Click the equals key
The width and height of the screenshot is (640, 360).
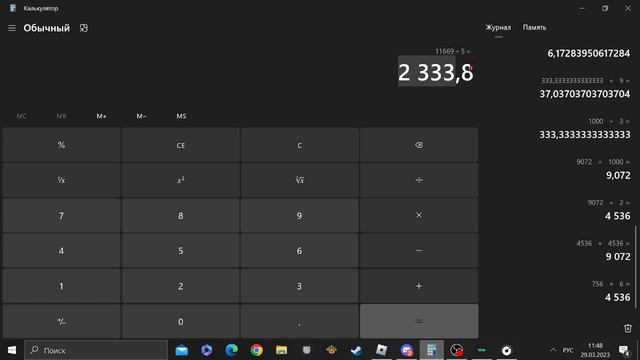pyautogui.click(x=419, y=321)
